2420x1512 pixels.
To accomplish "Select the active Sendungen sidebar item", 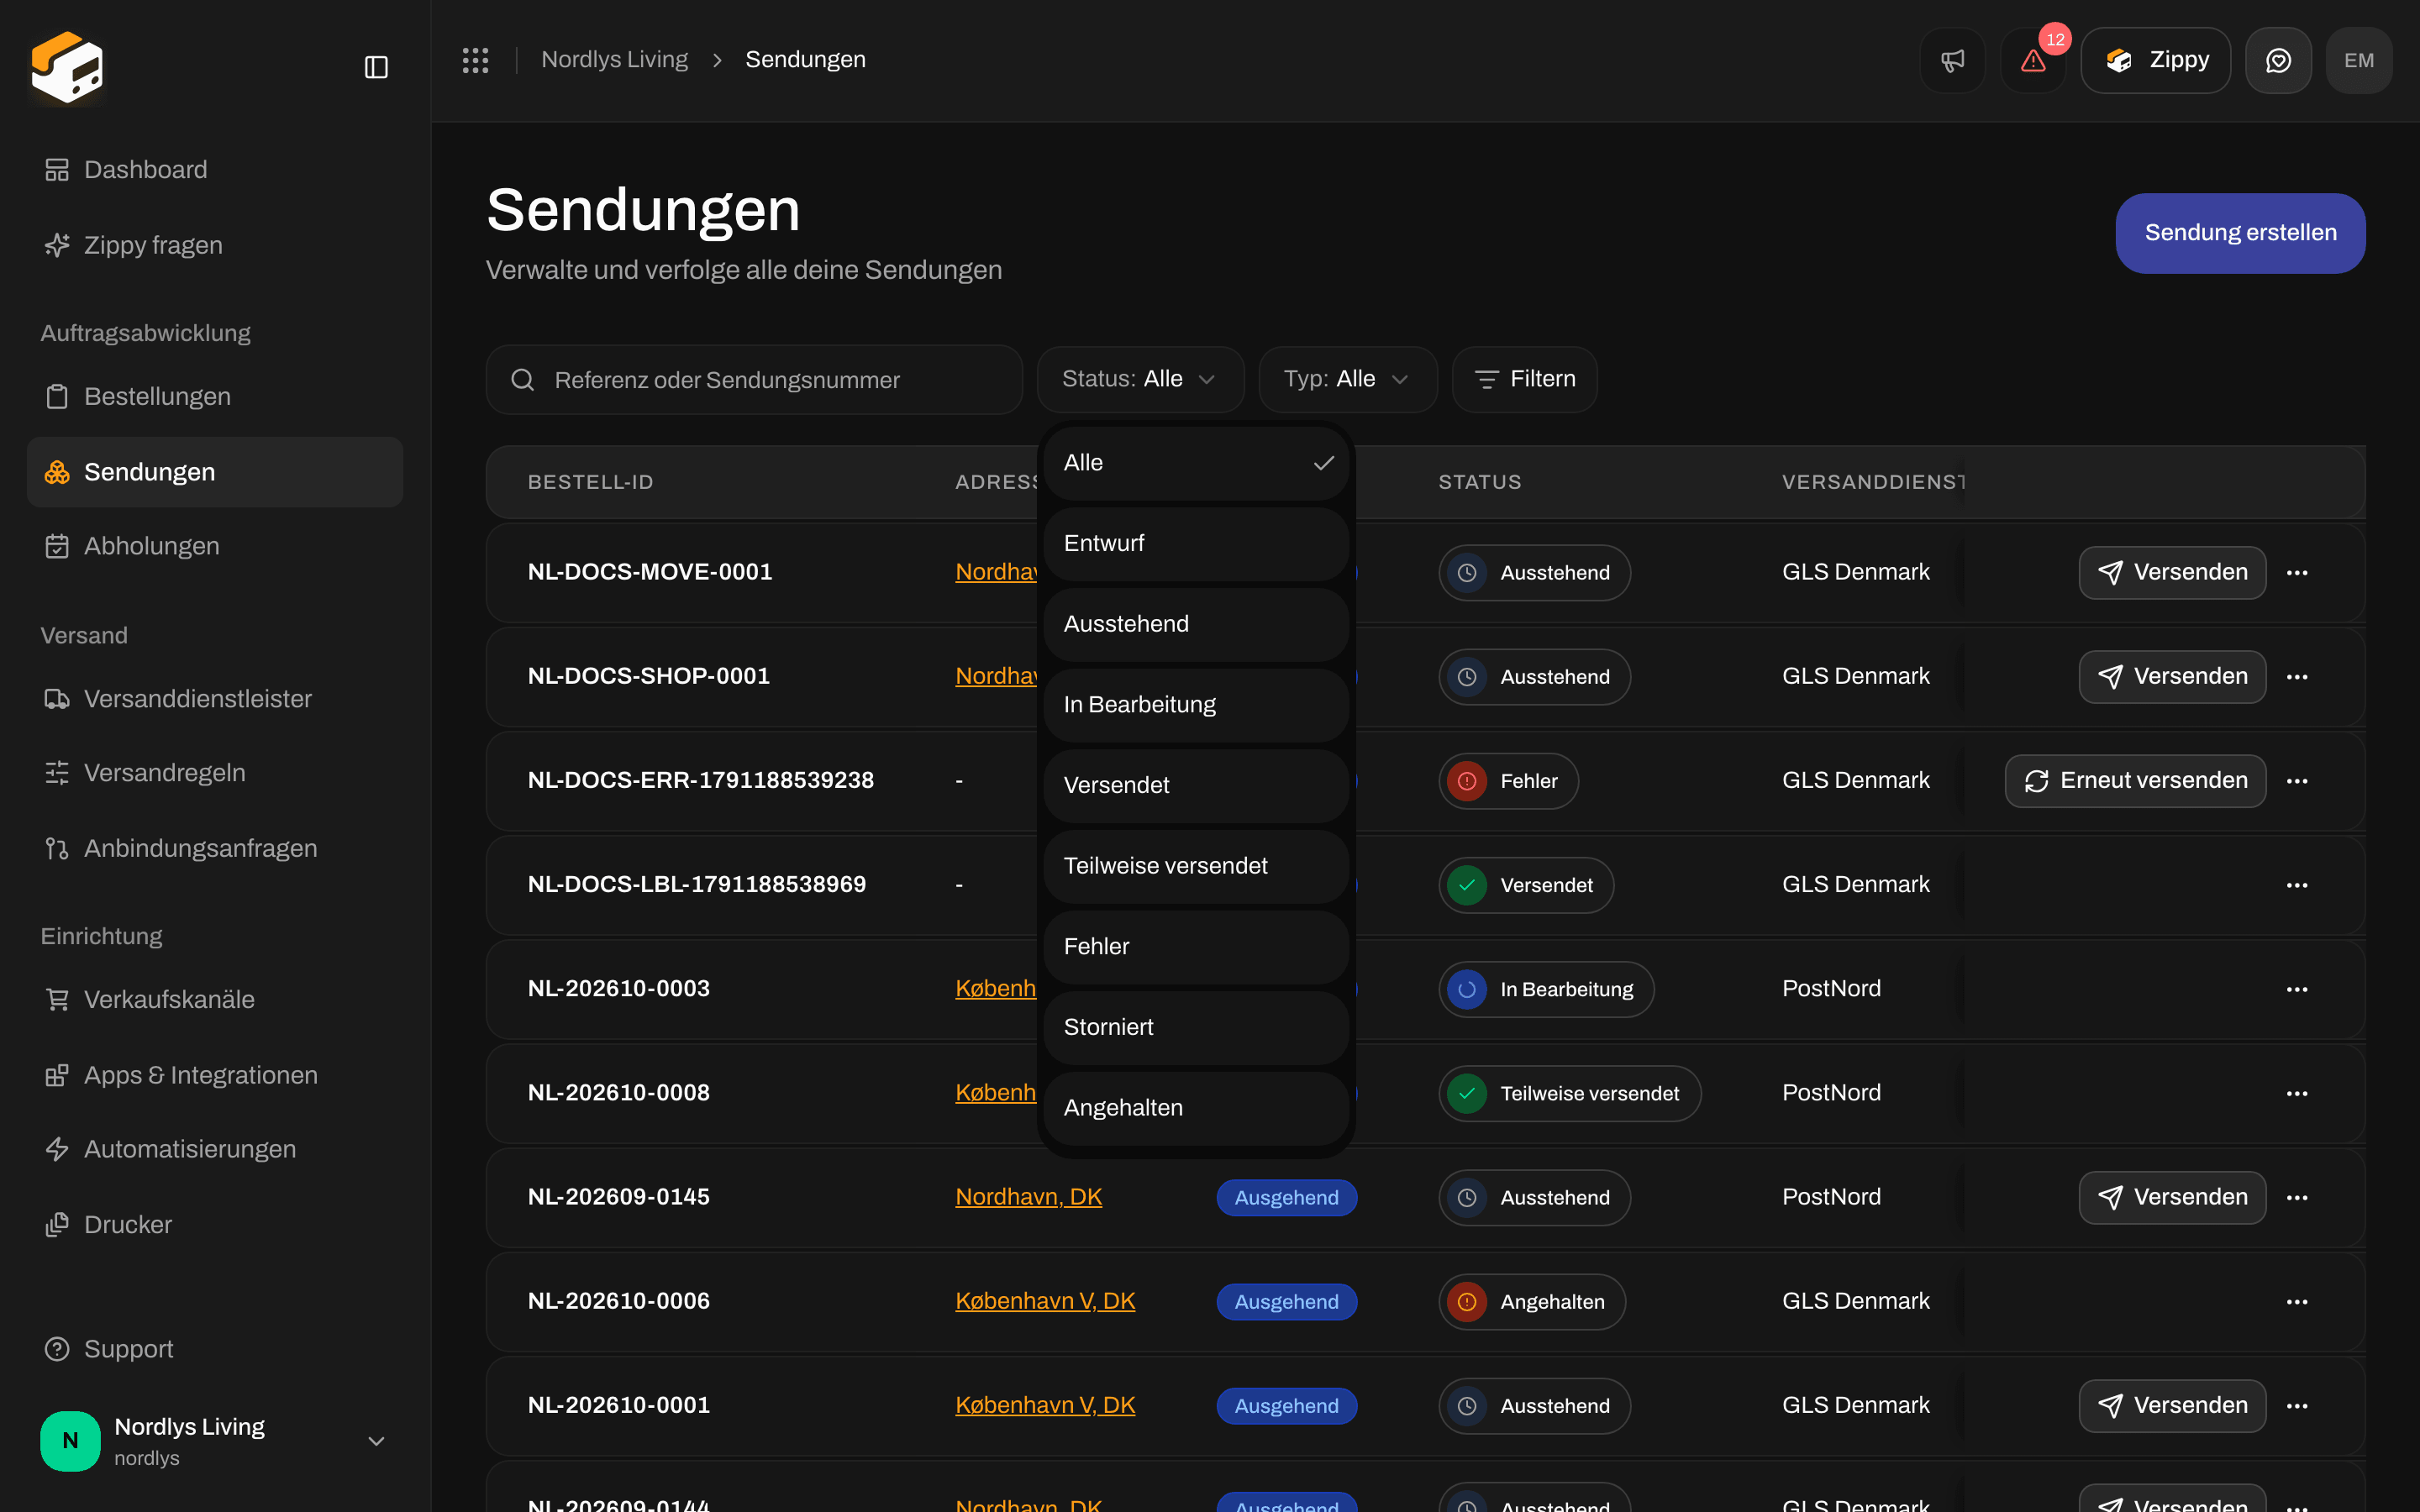I will tap(215, 472).
